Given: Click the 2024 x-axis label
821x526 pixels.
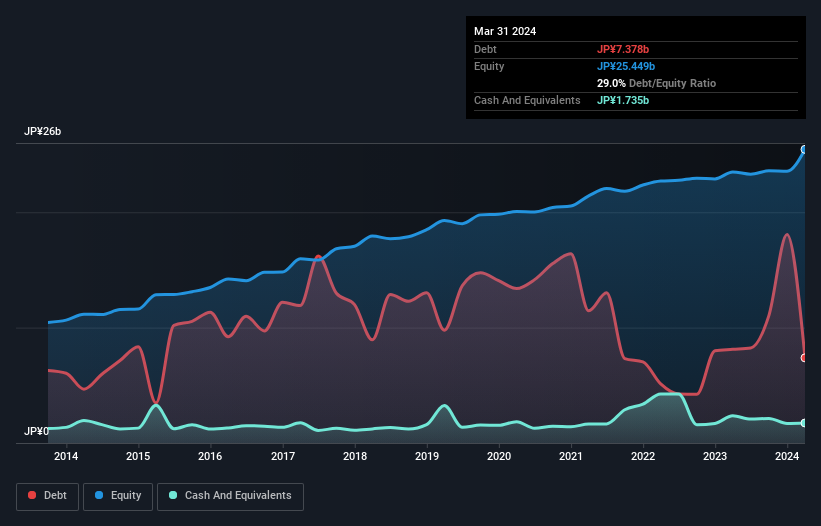Looking at the screenshot, I should click(787, 456).
